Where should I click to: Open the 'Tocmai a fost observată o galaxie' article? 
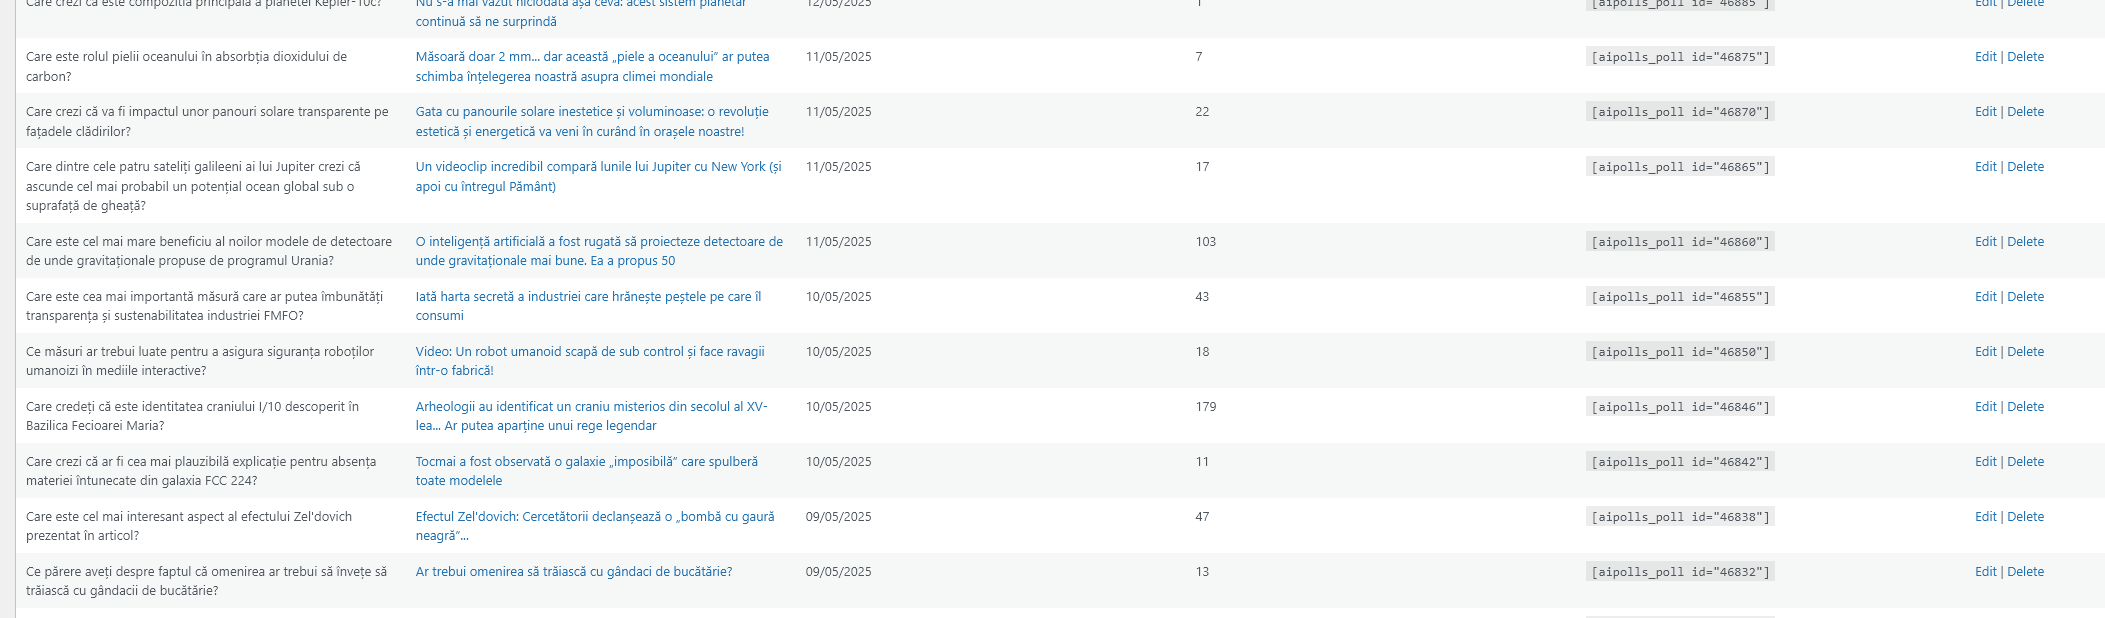587,462
